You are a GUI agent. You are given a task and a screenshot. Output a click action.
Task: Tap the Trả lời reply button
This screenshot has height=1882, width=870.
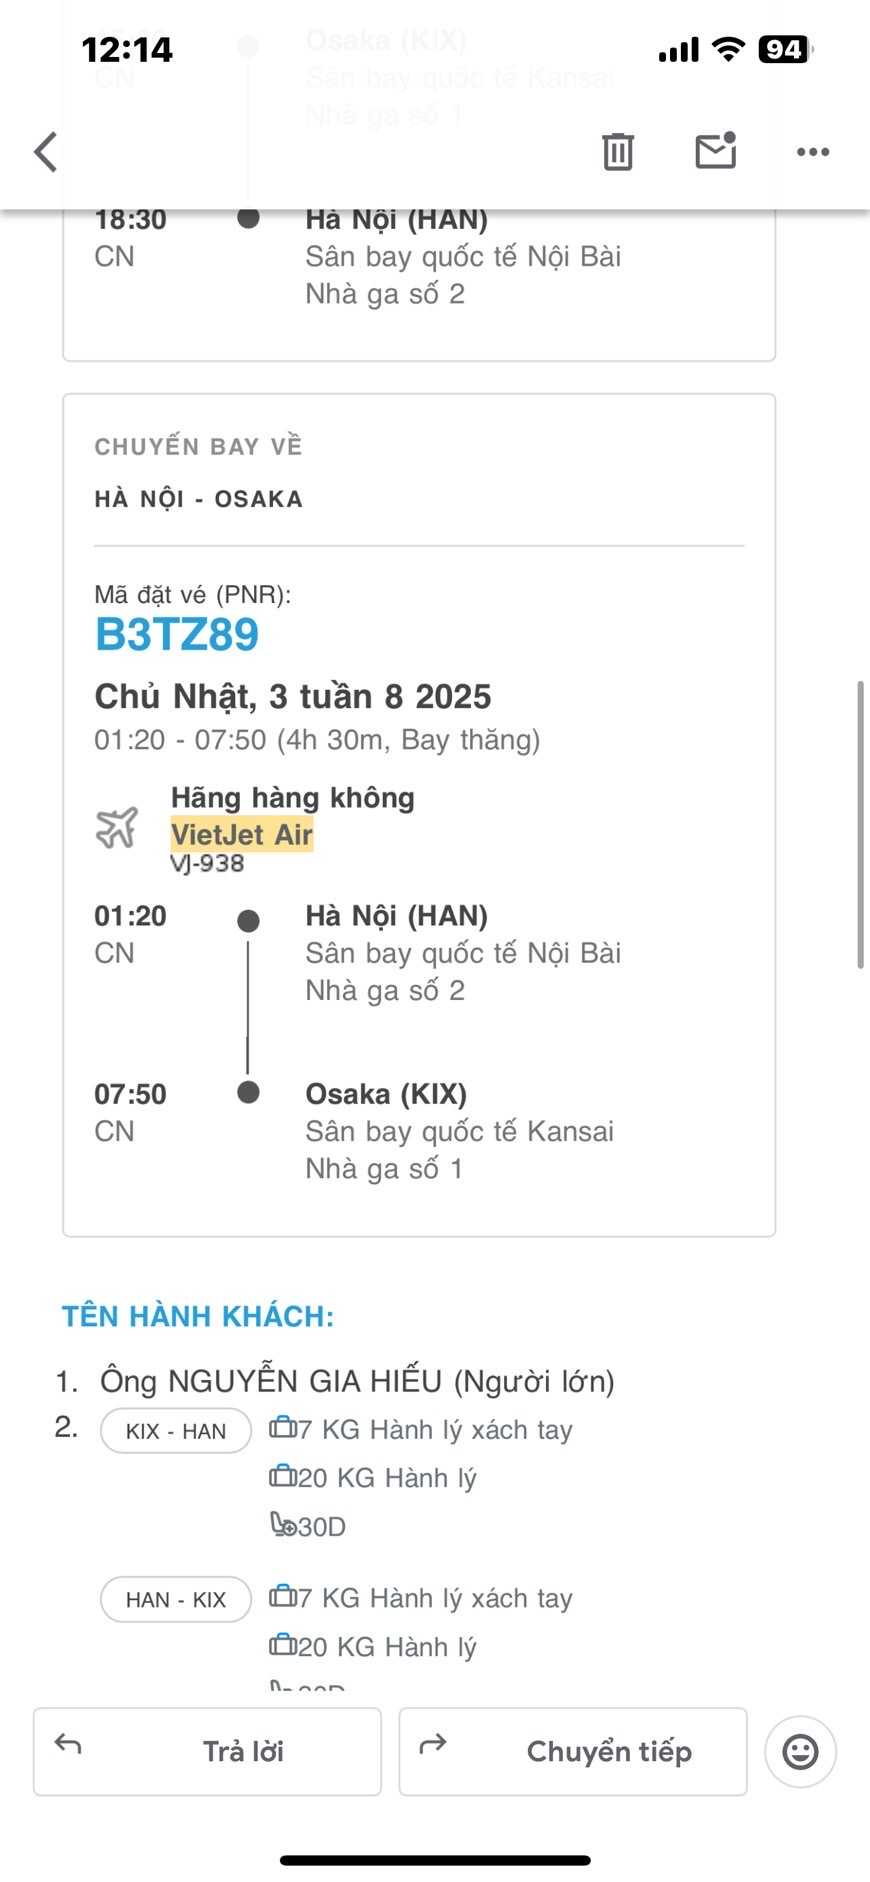[x=208, y=1751]
